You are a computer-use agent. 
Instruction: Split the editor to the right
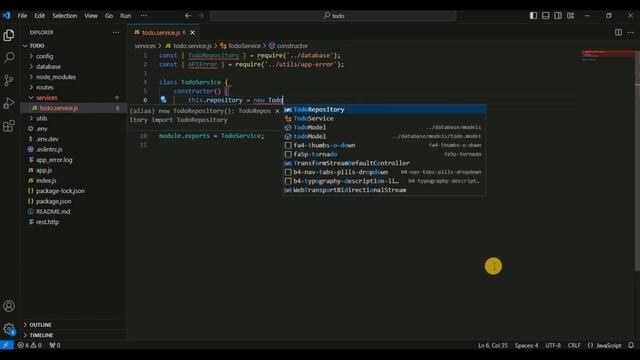(618, 32)
